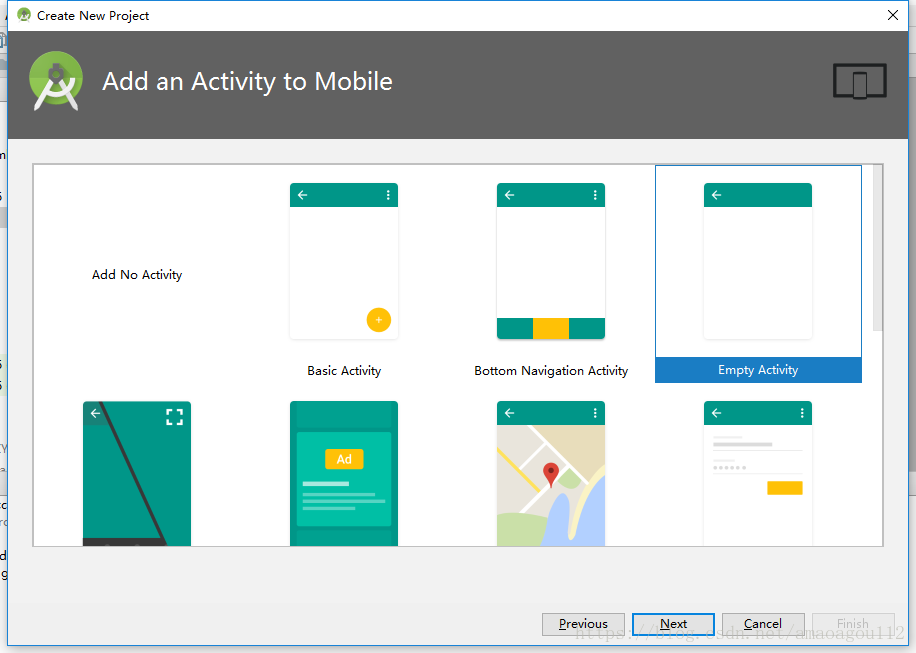Click overflow dots in Google Maps preview

point(595,413)
